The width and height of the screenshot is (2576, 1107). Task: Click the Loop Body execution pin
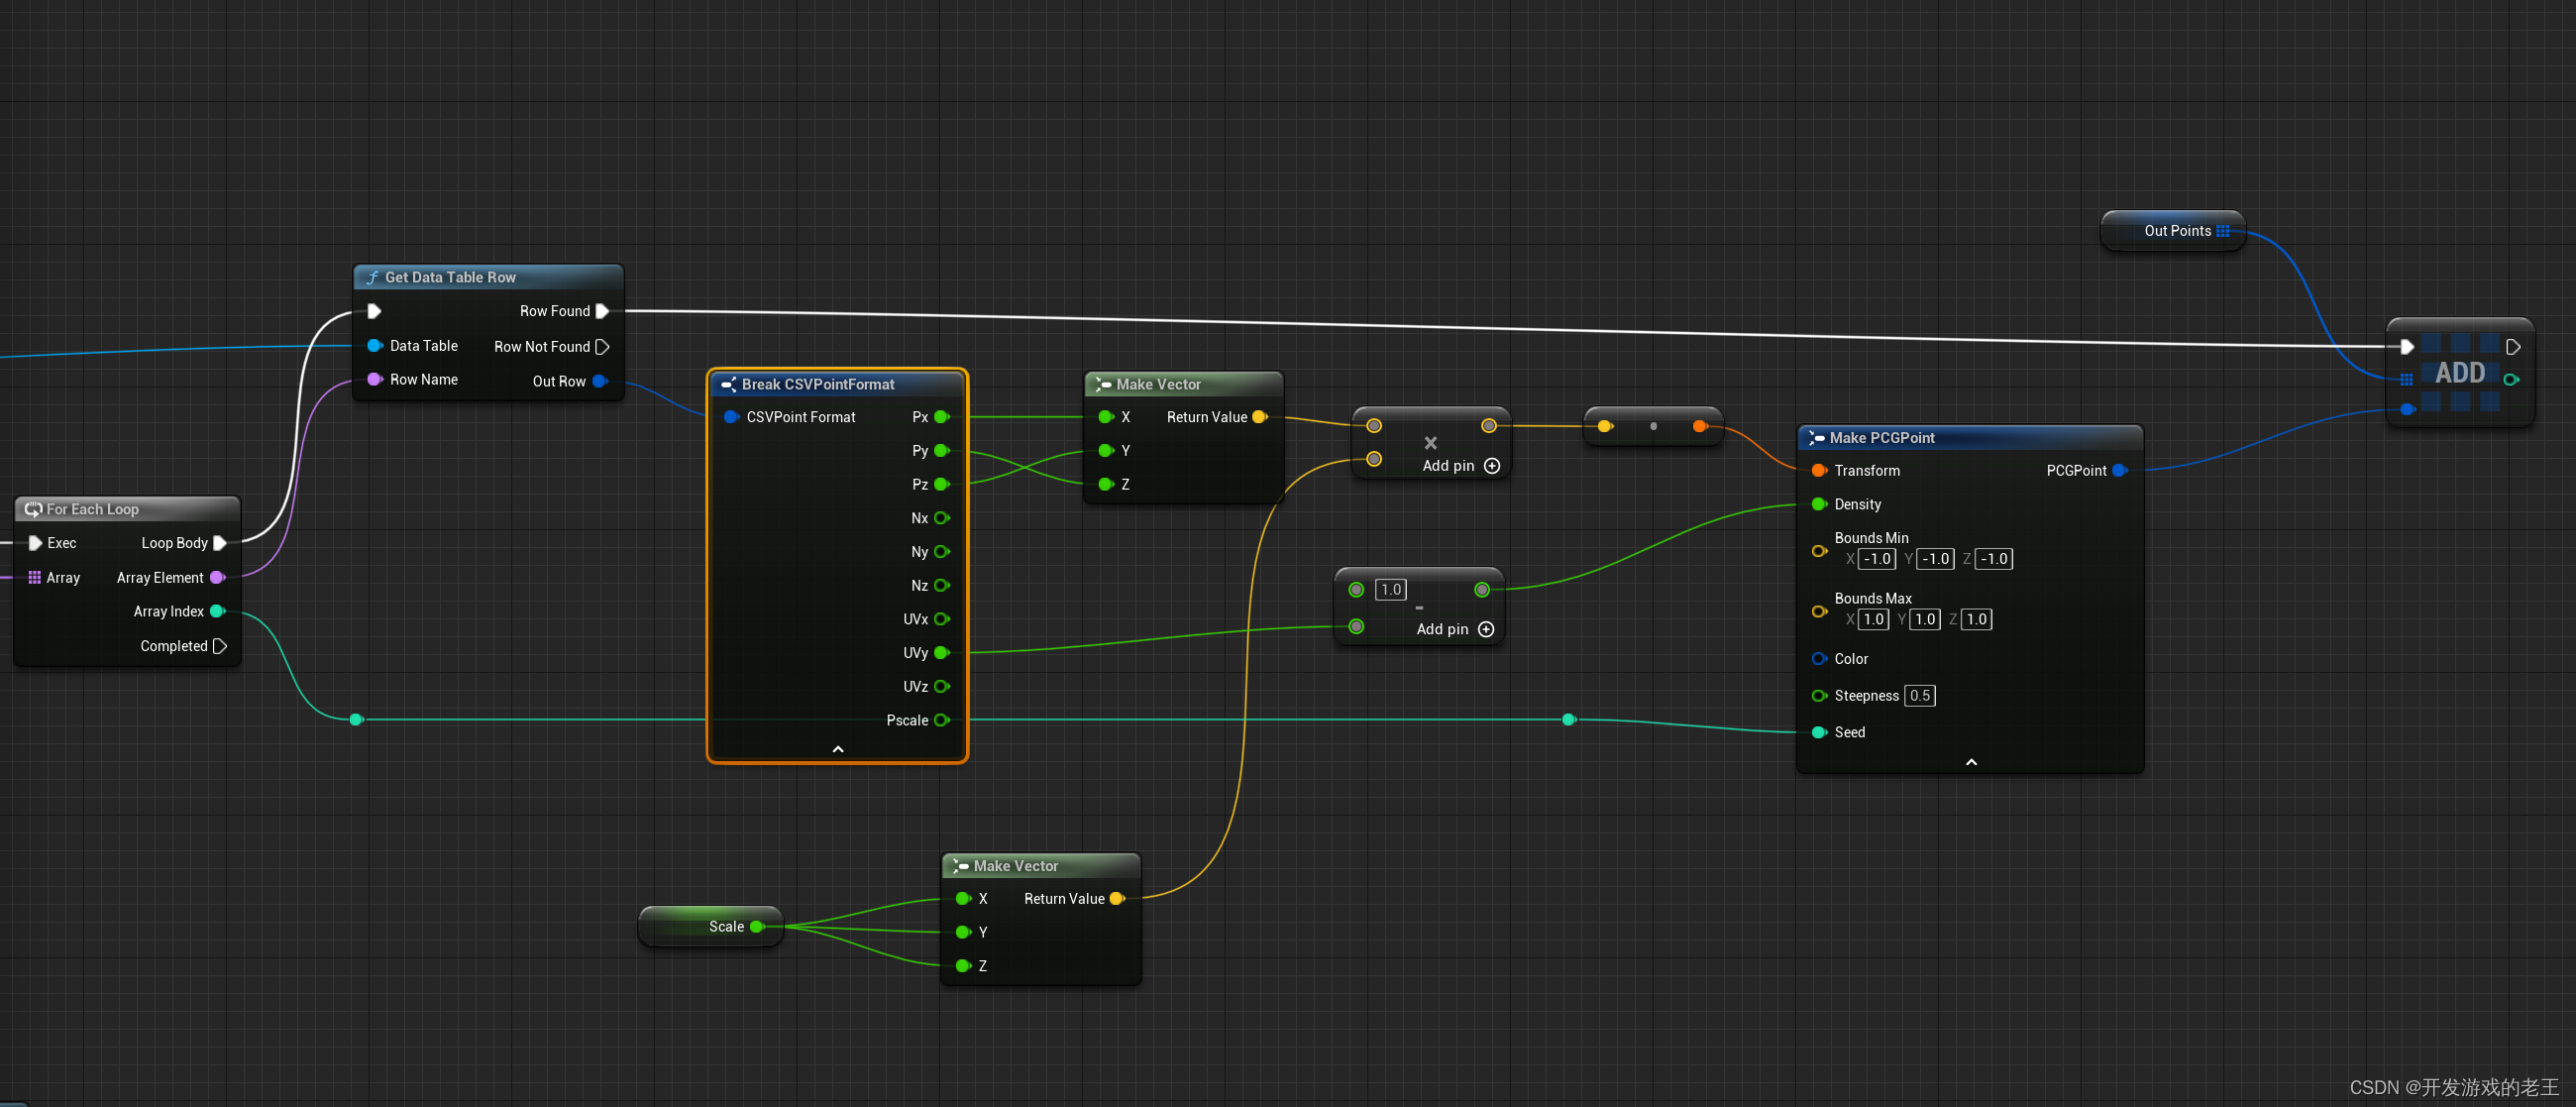tap(220, 543)
